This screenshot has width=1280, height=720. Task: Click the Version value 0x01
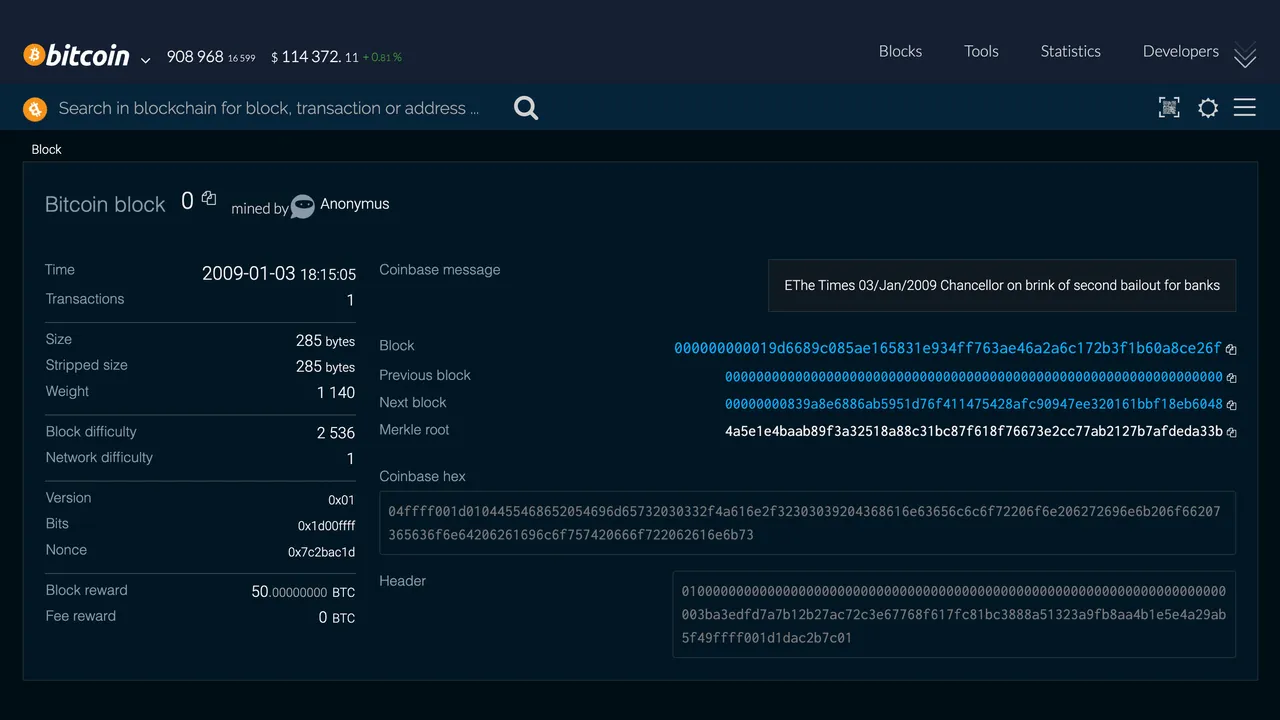coord(341,500)
